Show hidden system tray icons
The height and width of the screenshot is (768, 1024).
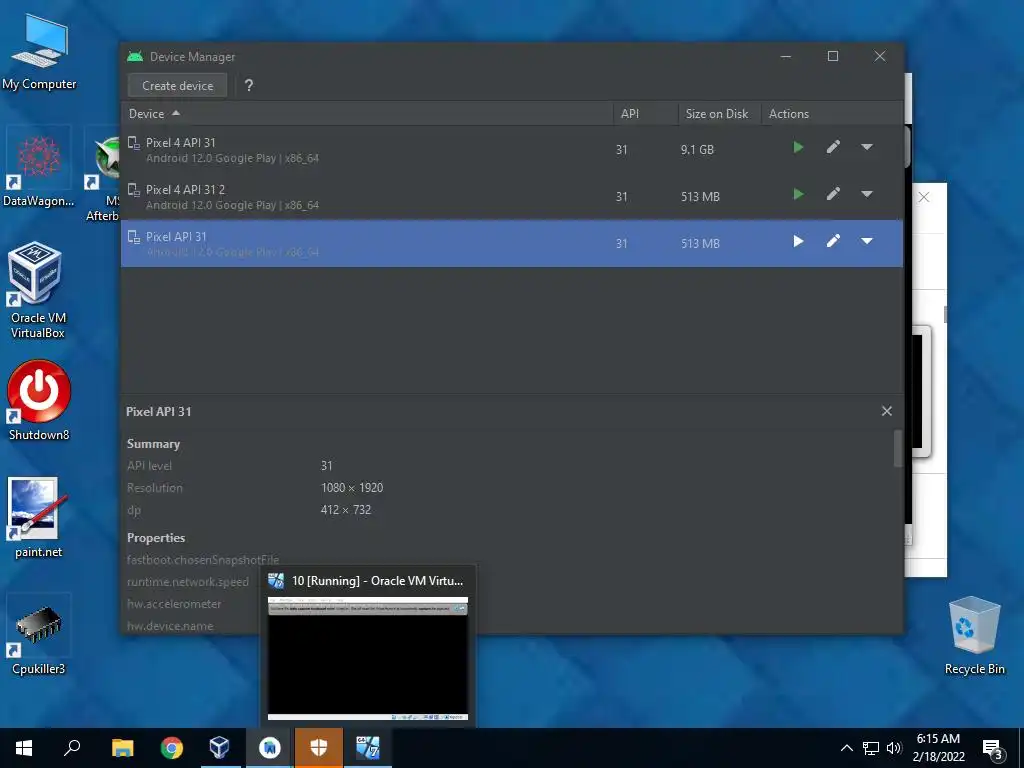pyautogui.click(x=846, y=748)
